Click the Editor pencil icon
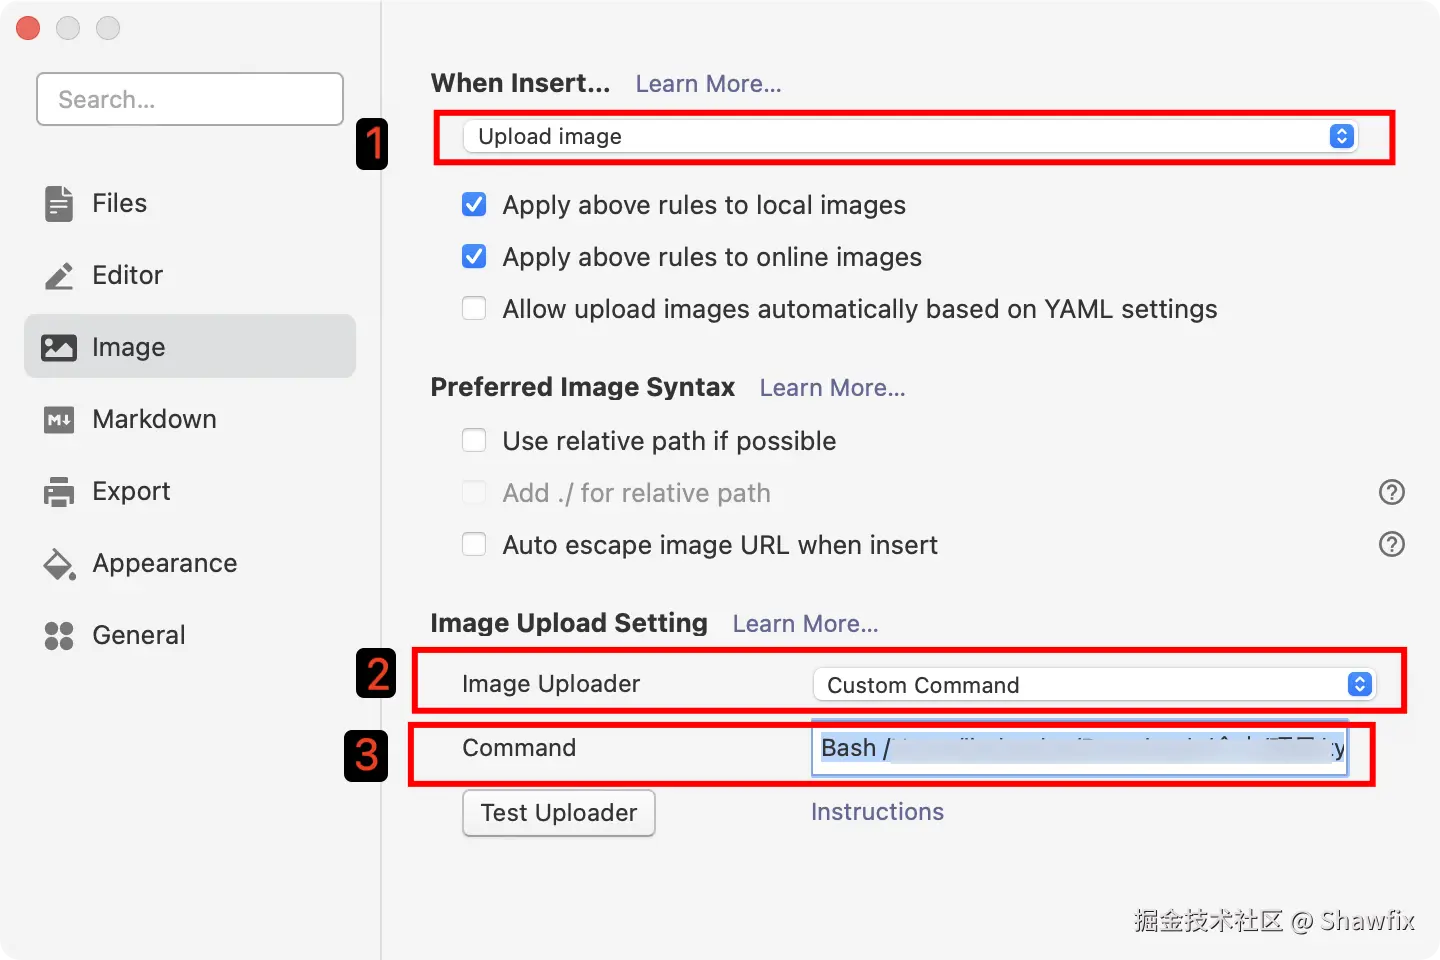 pos(59,276)
